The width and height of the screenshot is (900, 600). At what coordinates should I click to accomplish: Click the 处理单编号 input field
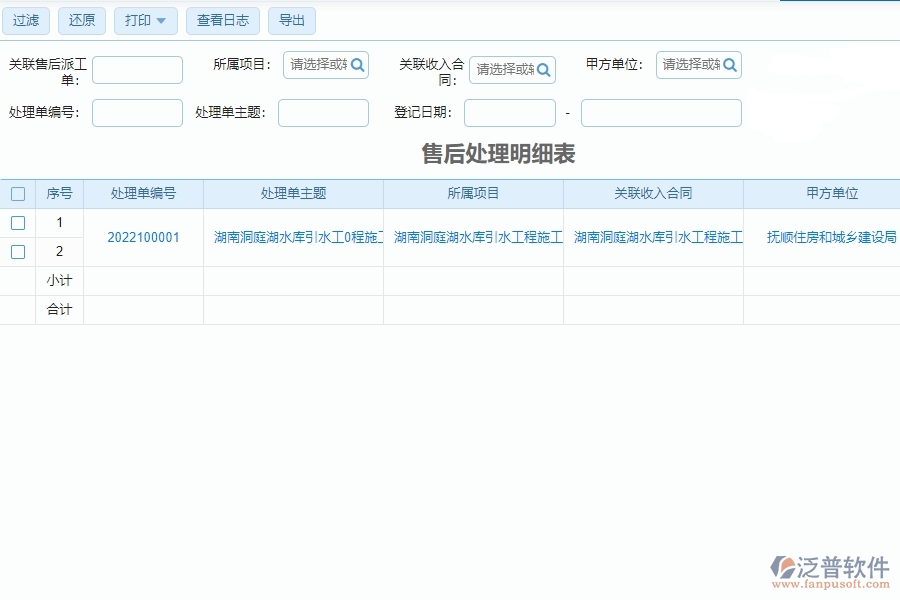[136, 112]
